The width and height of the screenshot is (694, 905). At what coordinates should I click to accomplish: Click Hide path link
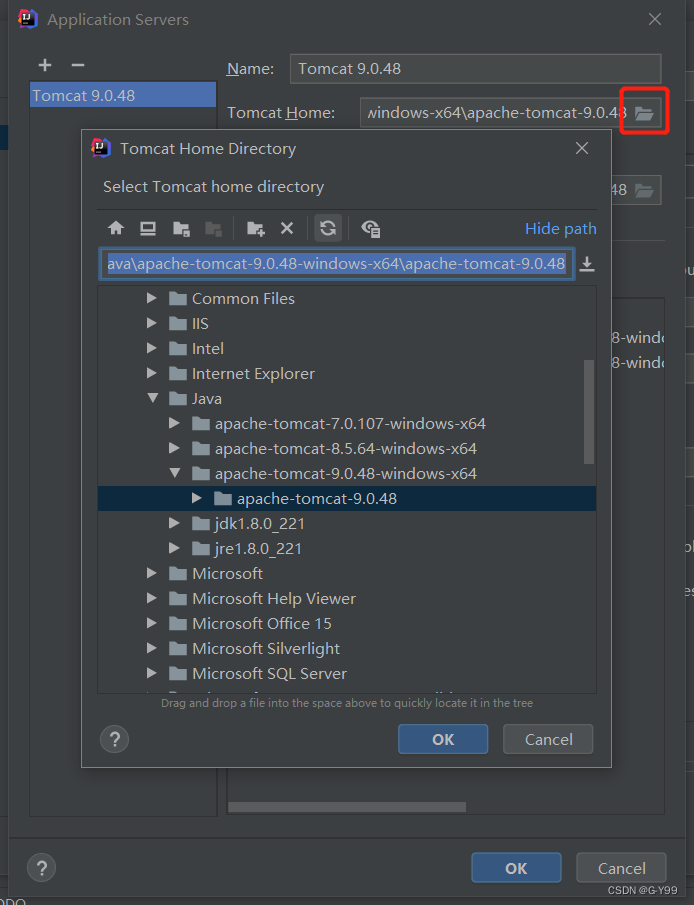561,229
